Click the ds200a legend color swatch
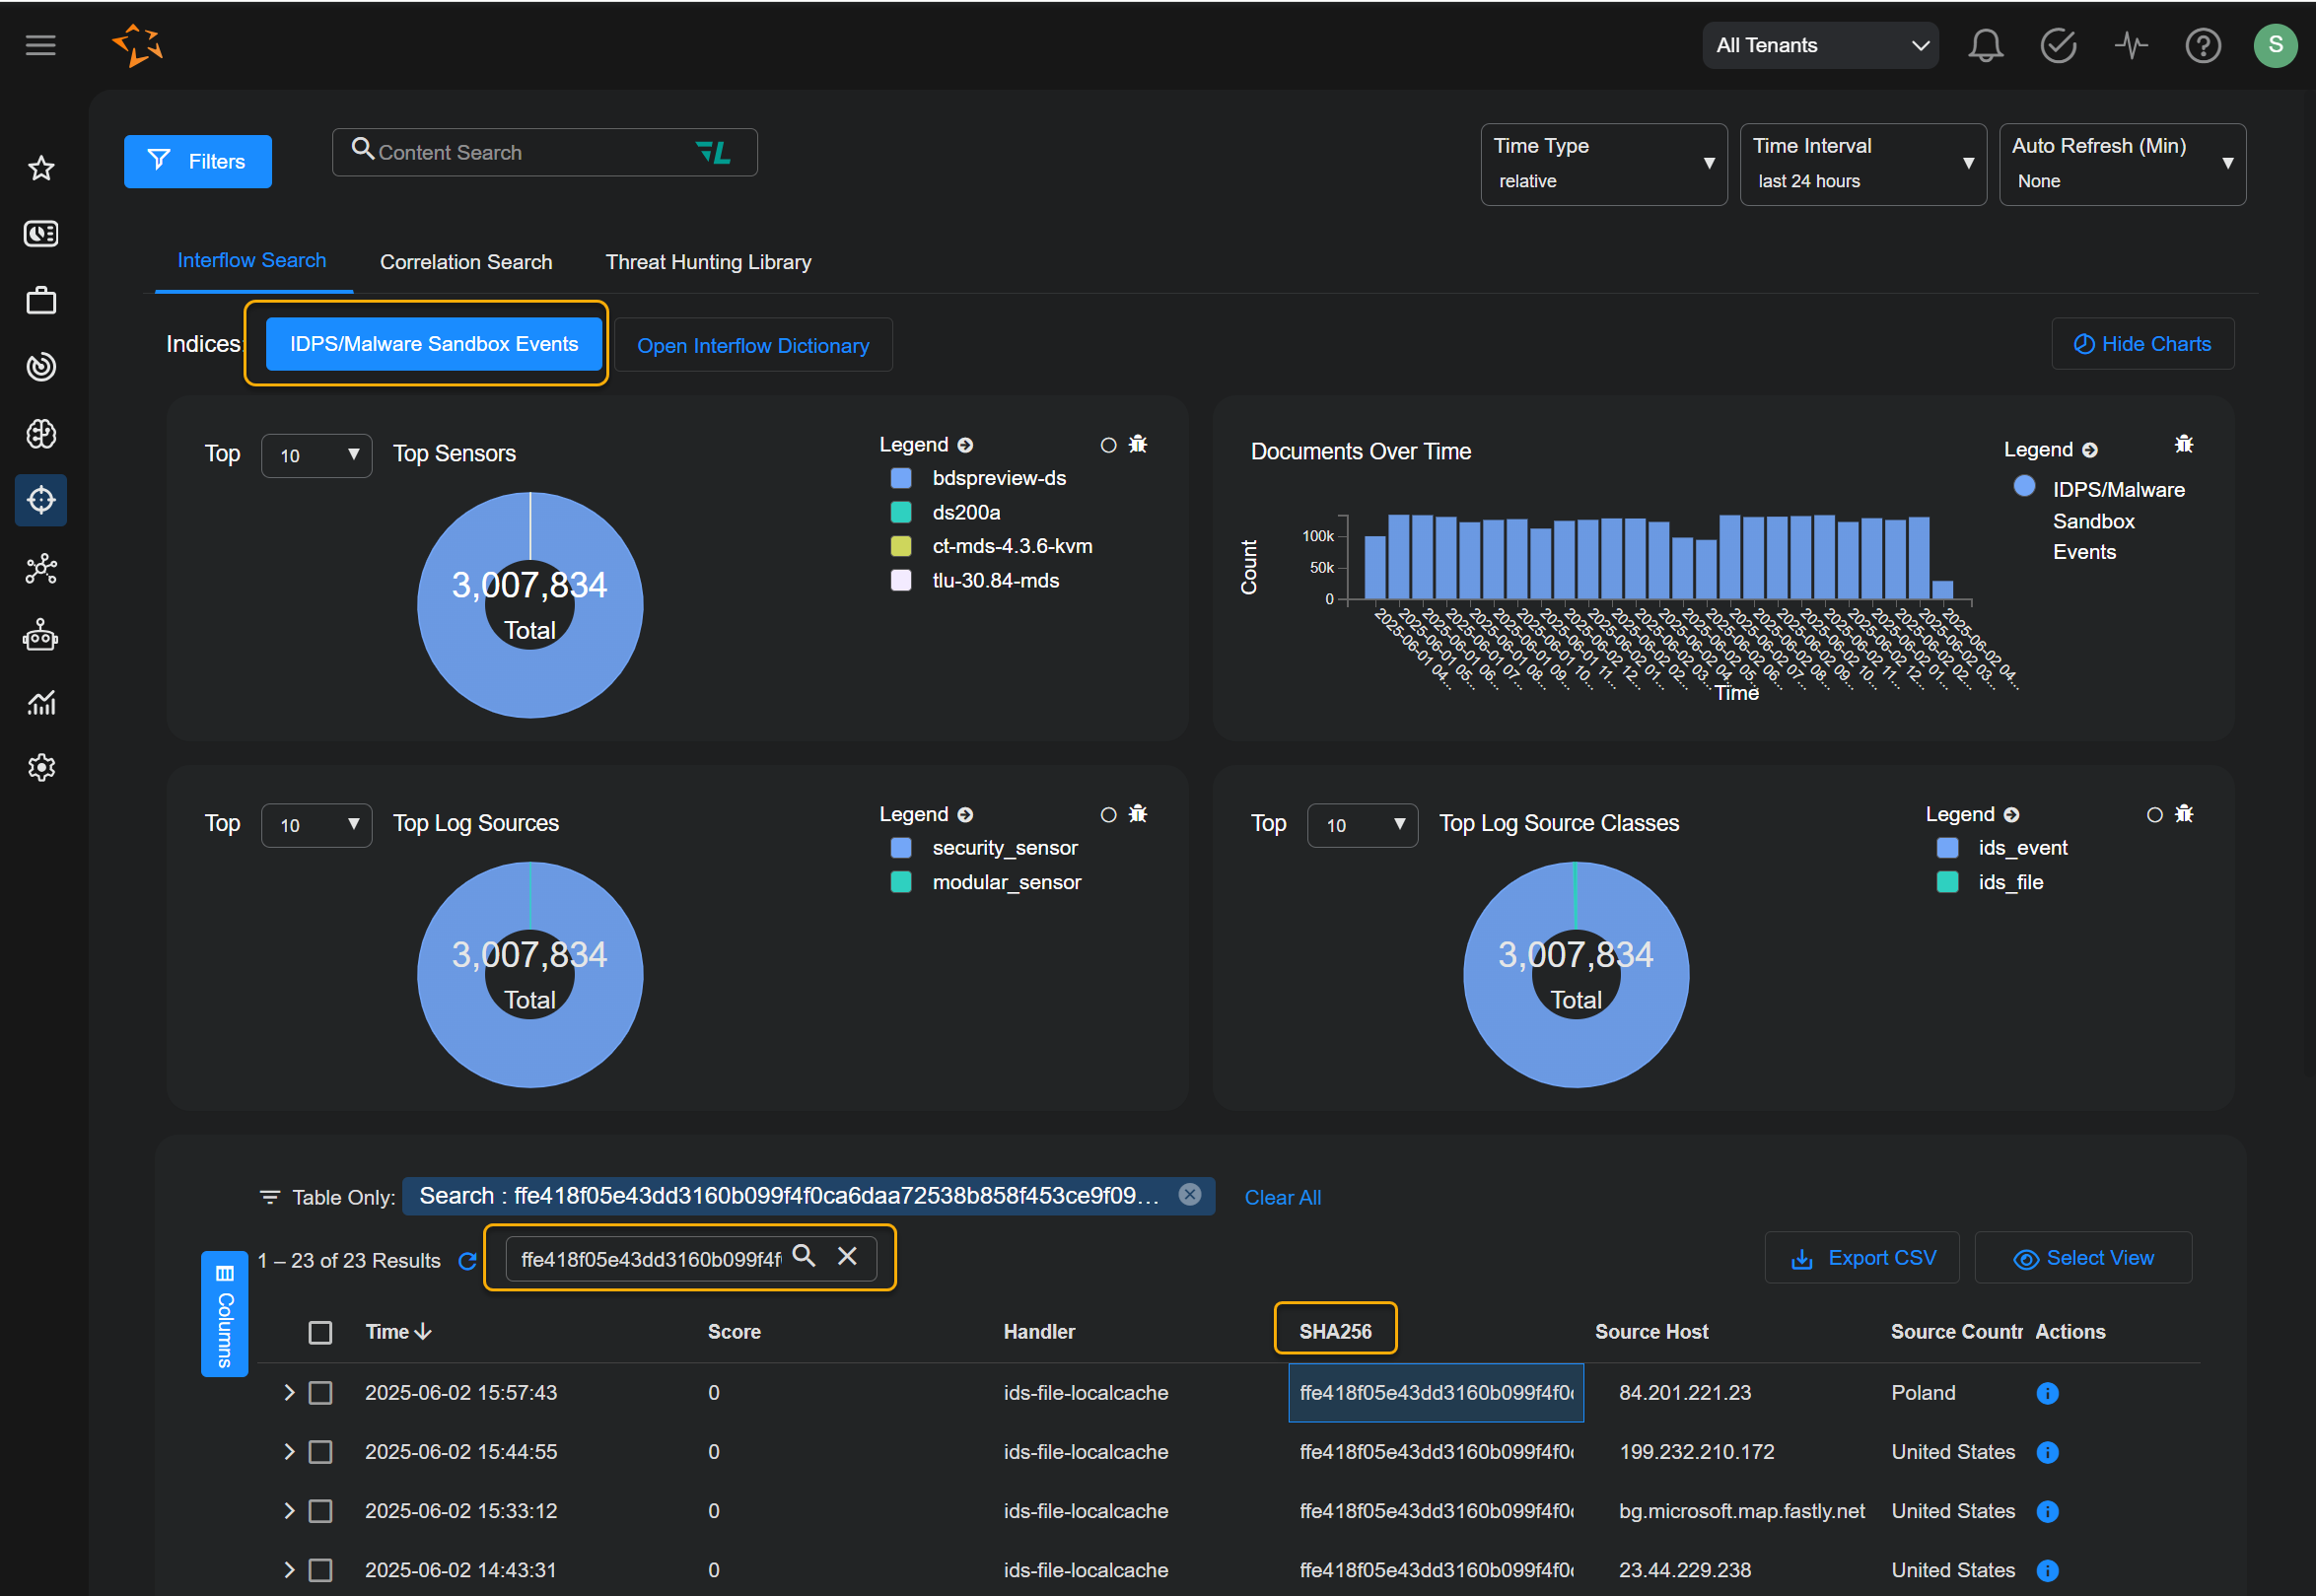The height and width of the screenshot is (1596, 2316). [x=901, y=513]
